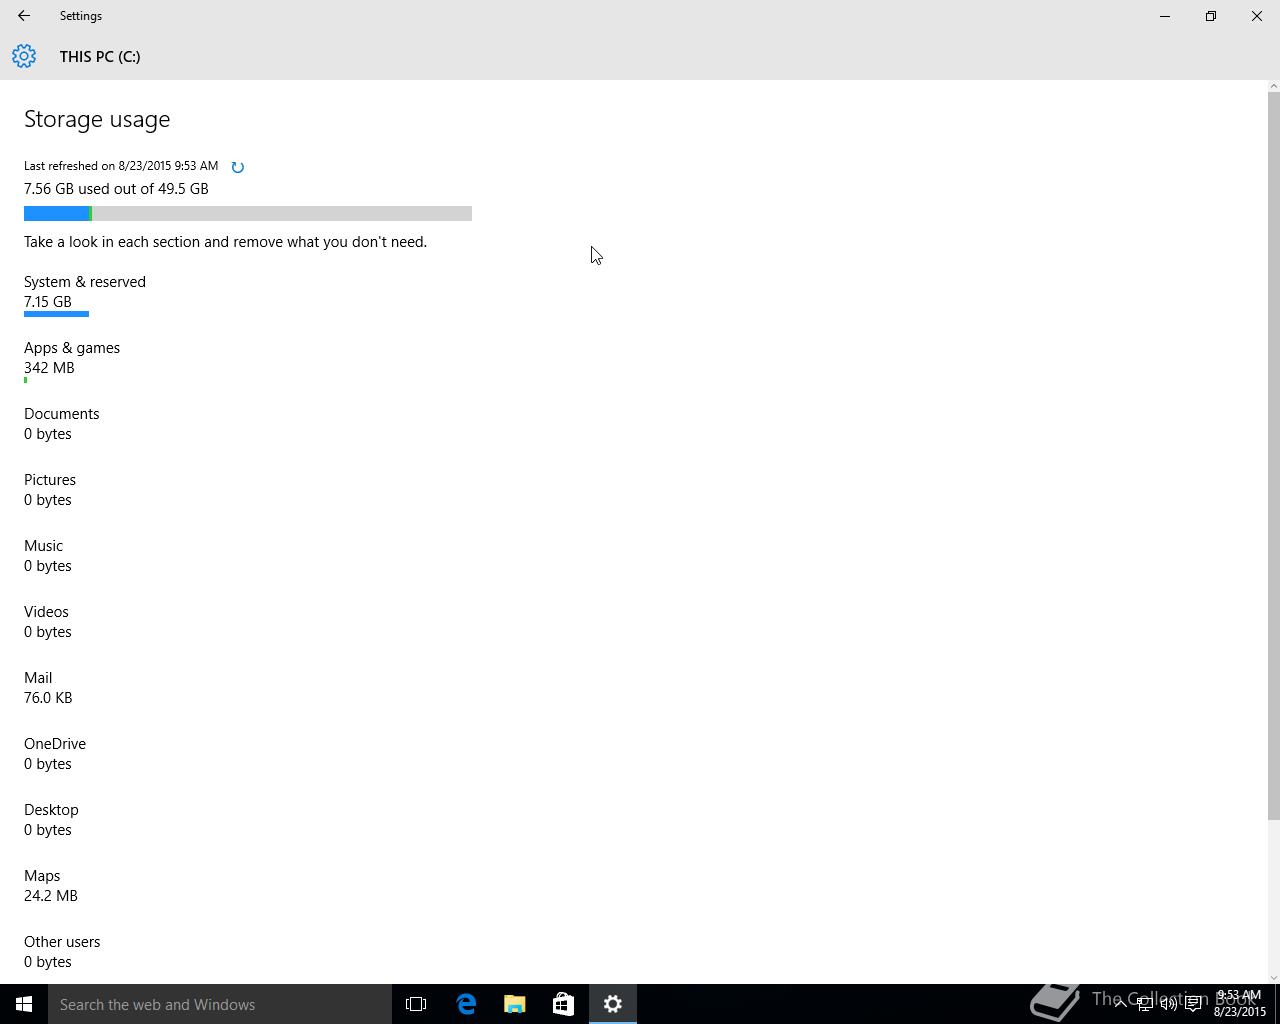
Task: Open Other users storage section
Action: tap(62, 951)
